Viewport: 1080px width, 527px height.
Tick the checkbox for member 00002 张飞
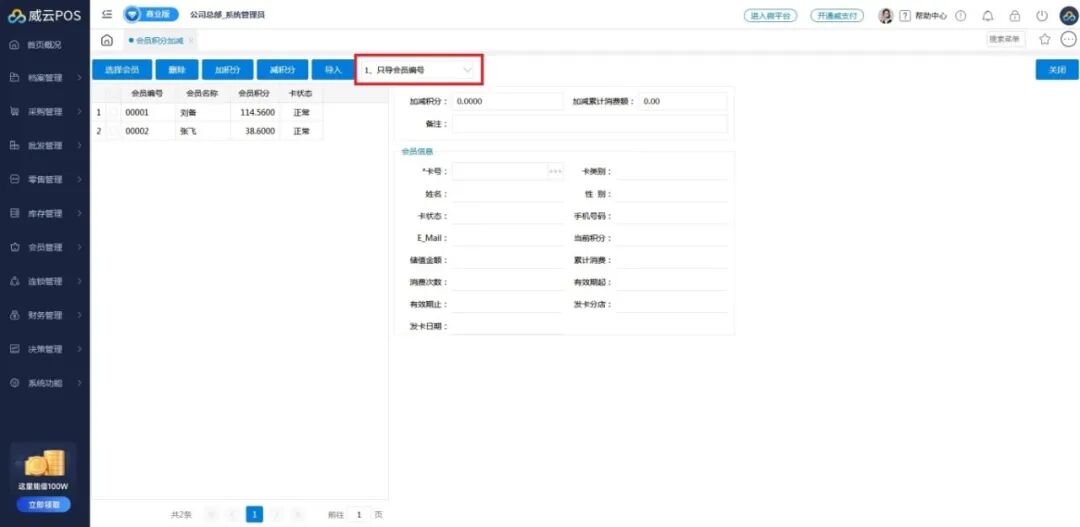click(113, 131)
